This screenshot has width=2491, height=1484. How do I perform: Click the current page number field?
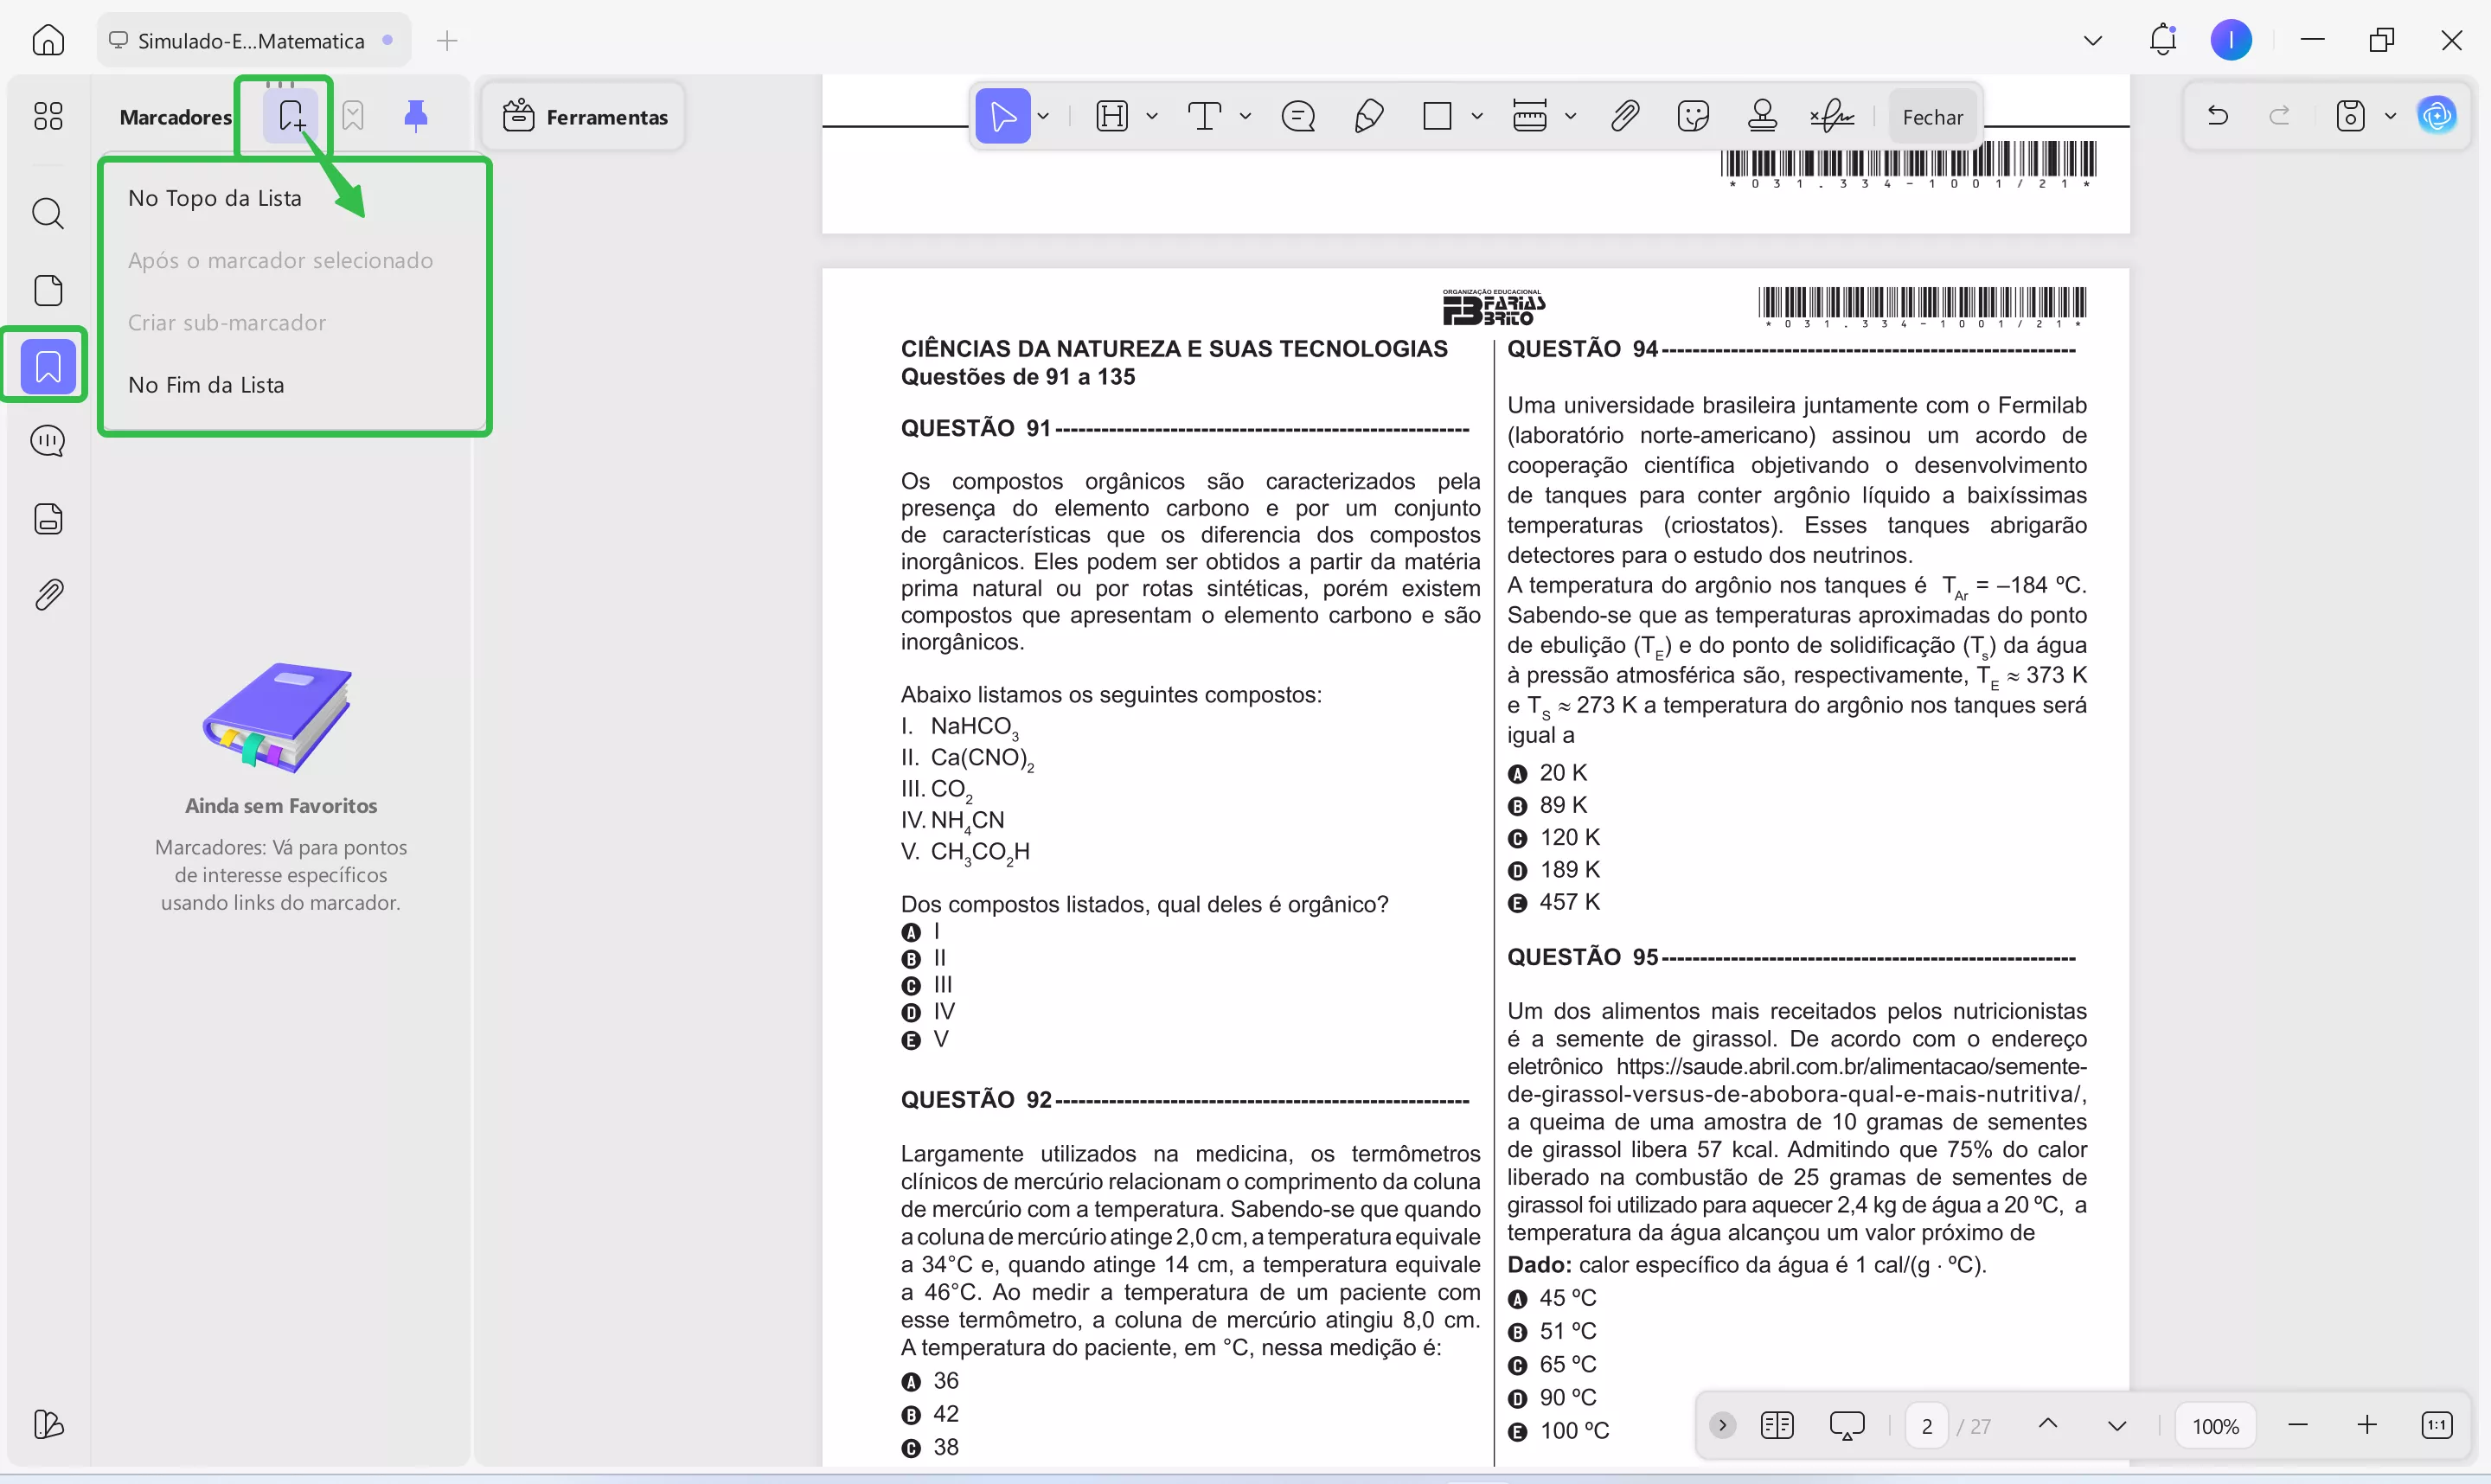(x=1926, y=1426)
